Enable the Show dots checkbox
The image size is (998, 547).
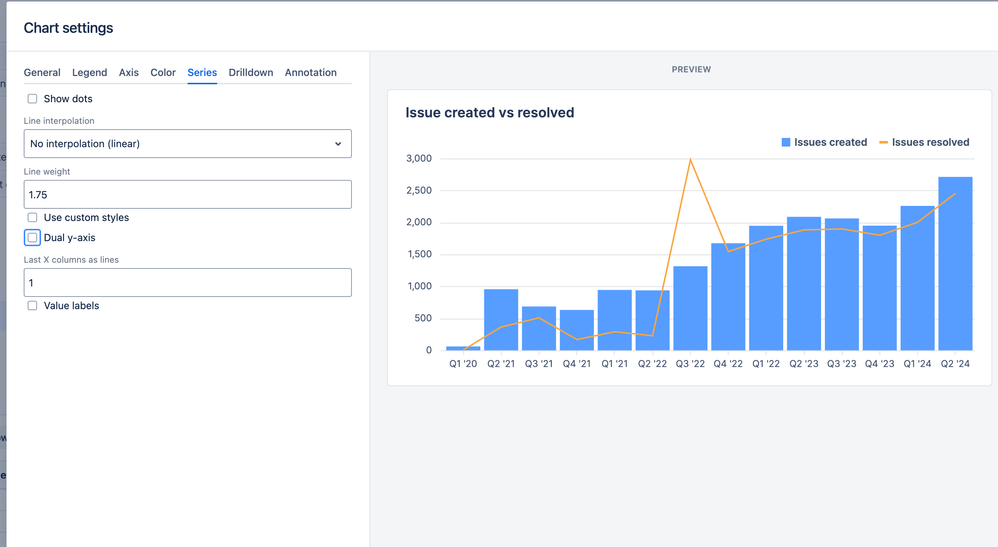[x=32, y=99]
